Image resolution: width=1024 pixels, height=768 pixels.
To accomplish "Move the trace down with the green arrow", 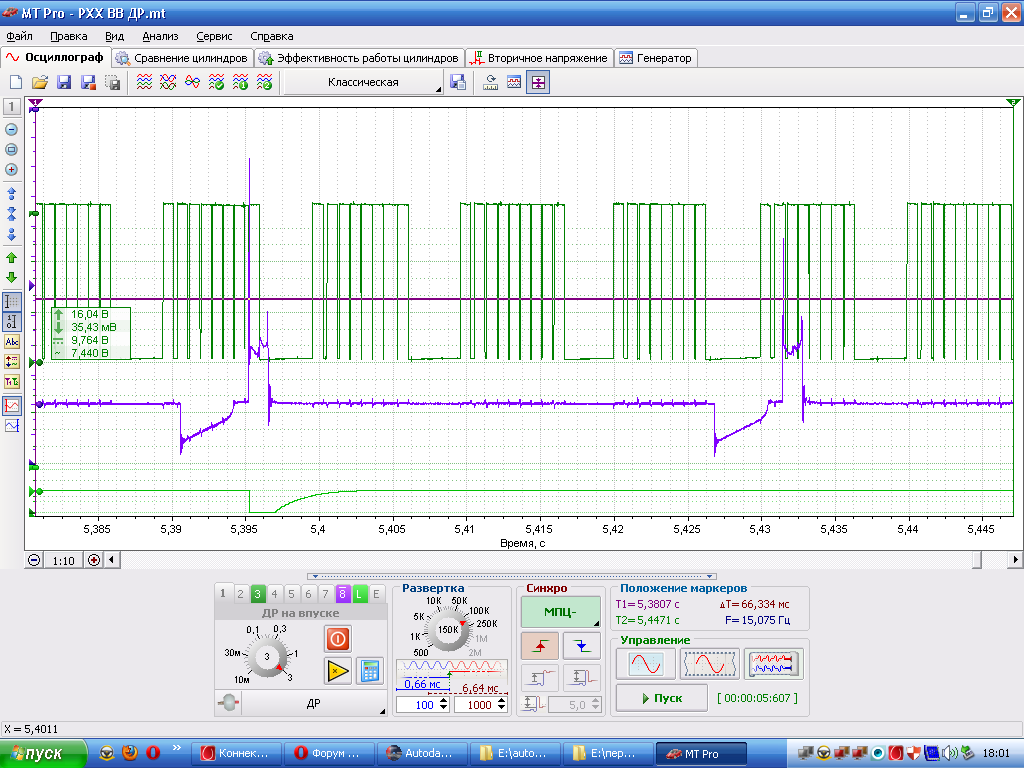I will 11,278.
